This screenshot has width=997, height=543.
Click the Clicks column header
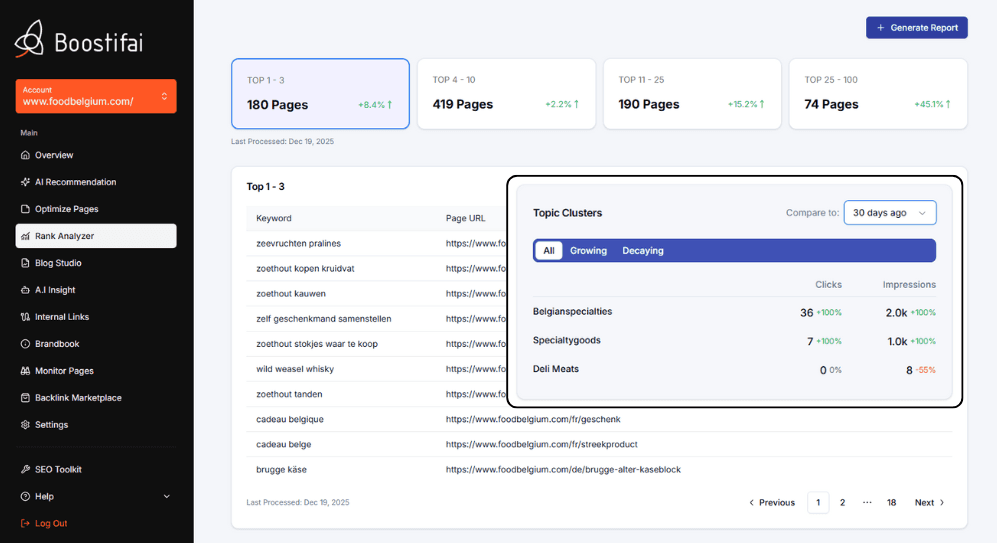[829, 284]
